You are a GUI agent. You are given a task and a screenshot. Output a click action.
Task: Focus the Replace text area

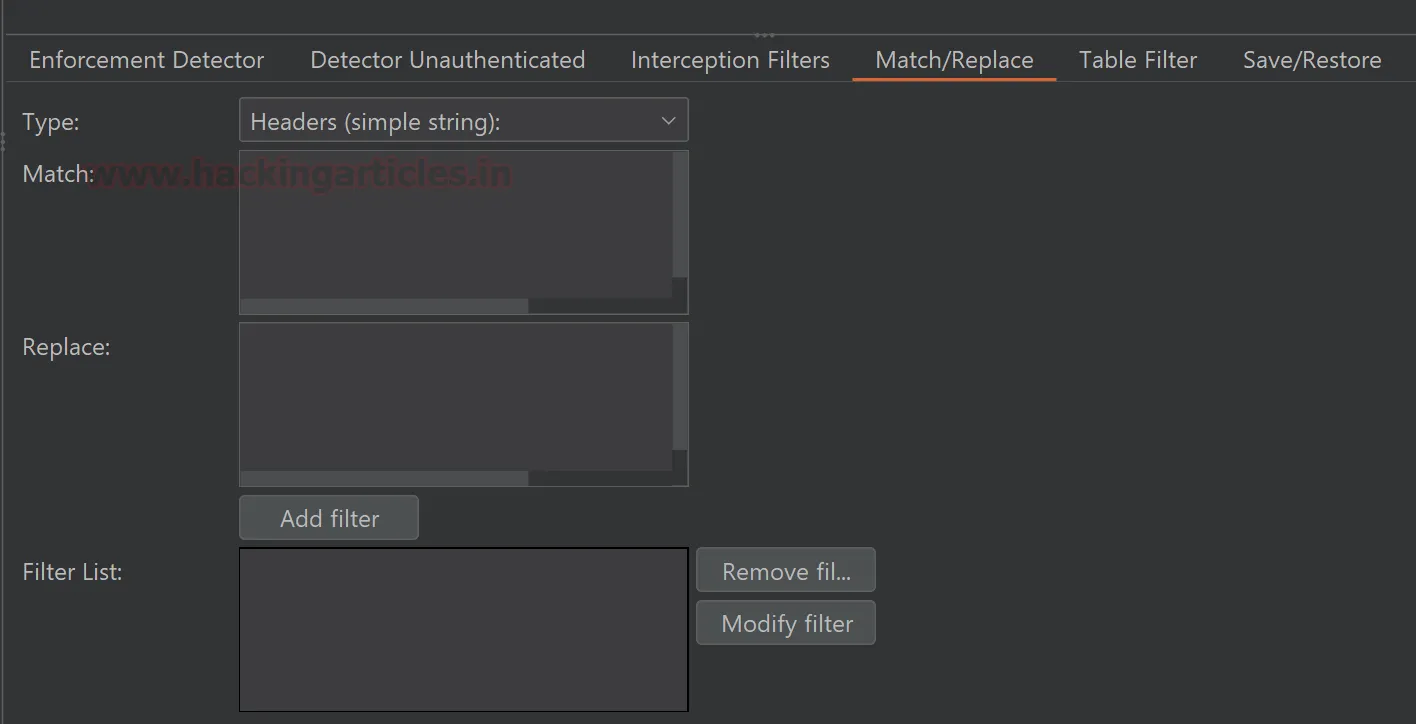coord(455,397)
